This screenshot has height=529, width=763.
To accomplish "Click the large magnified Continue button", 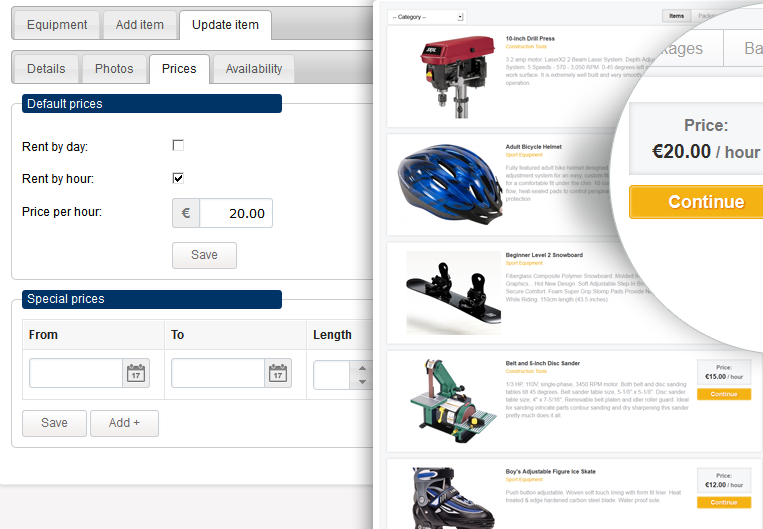I will click(696, 202).
